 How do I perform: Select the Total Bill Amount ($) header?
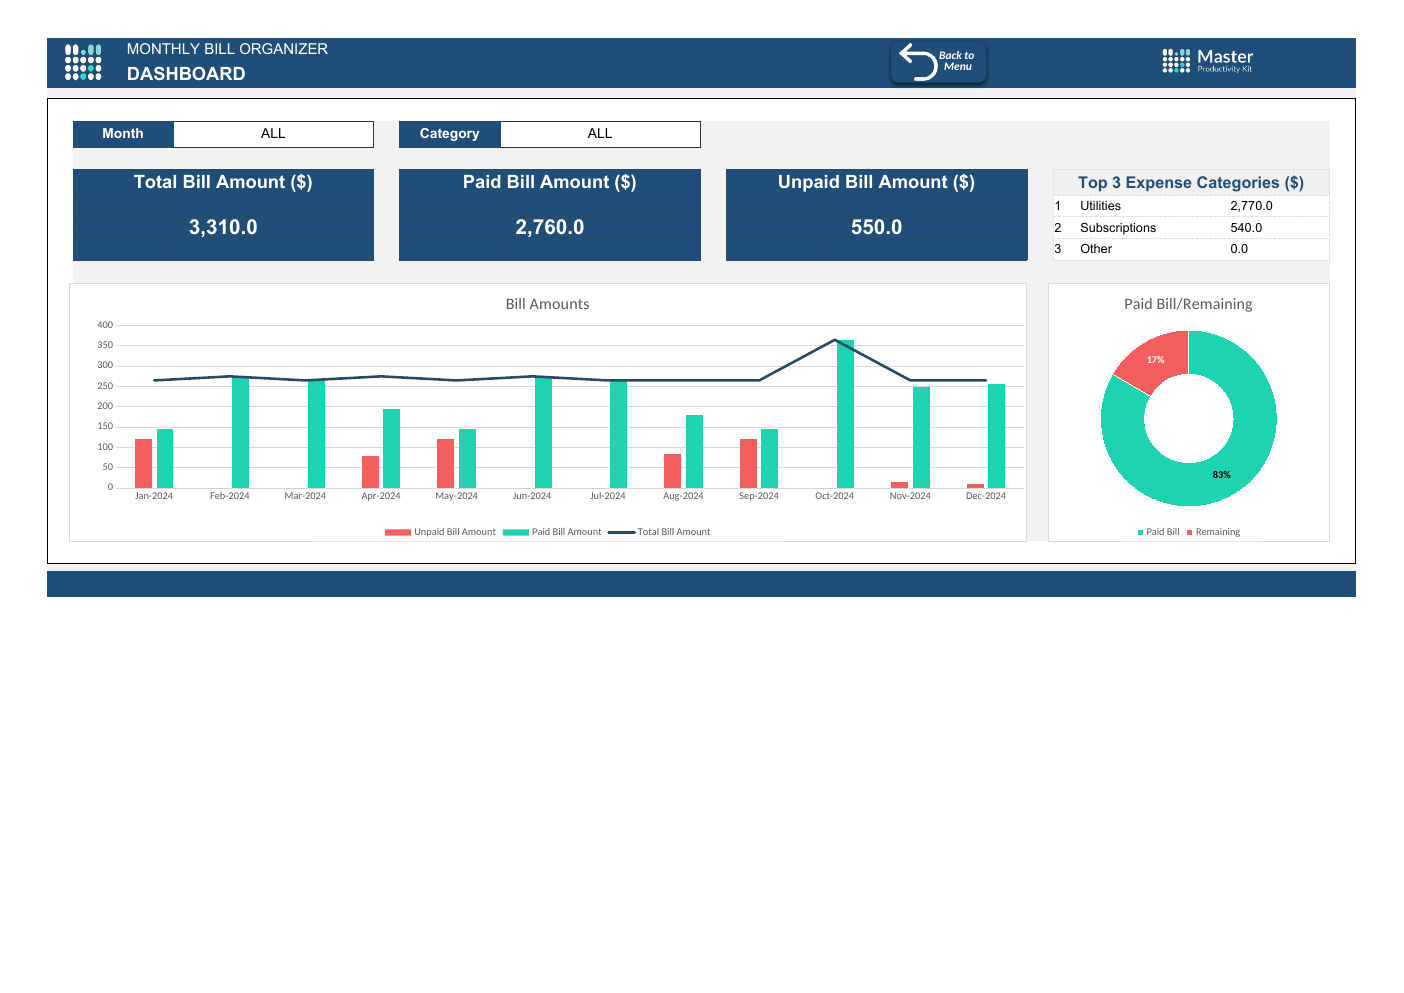point(223,182)
